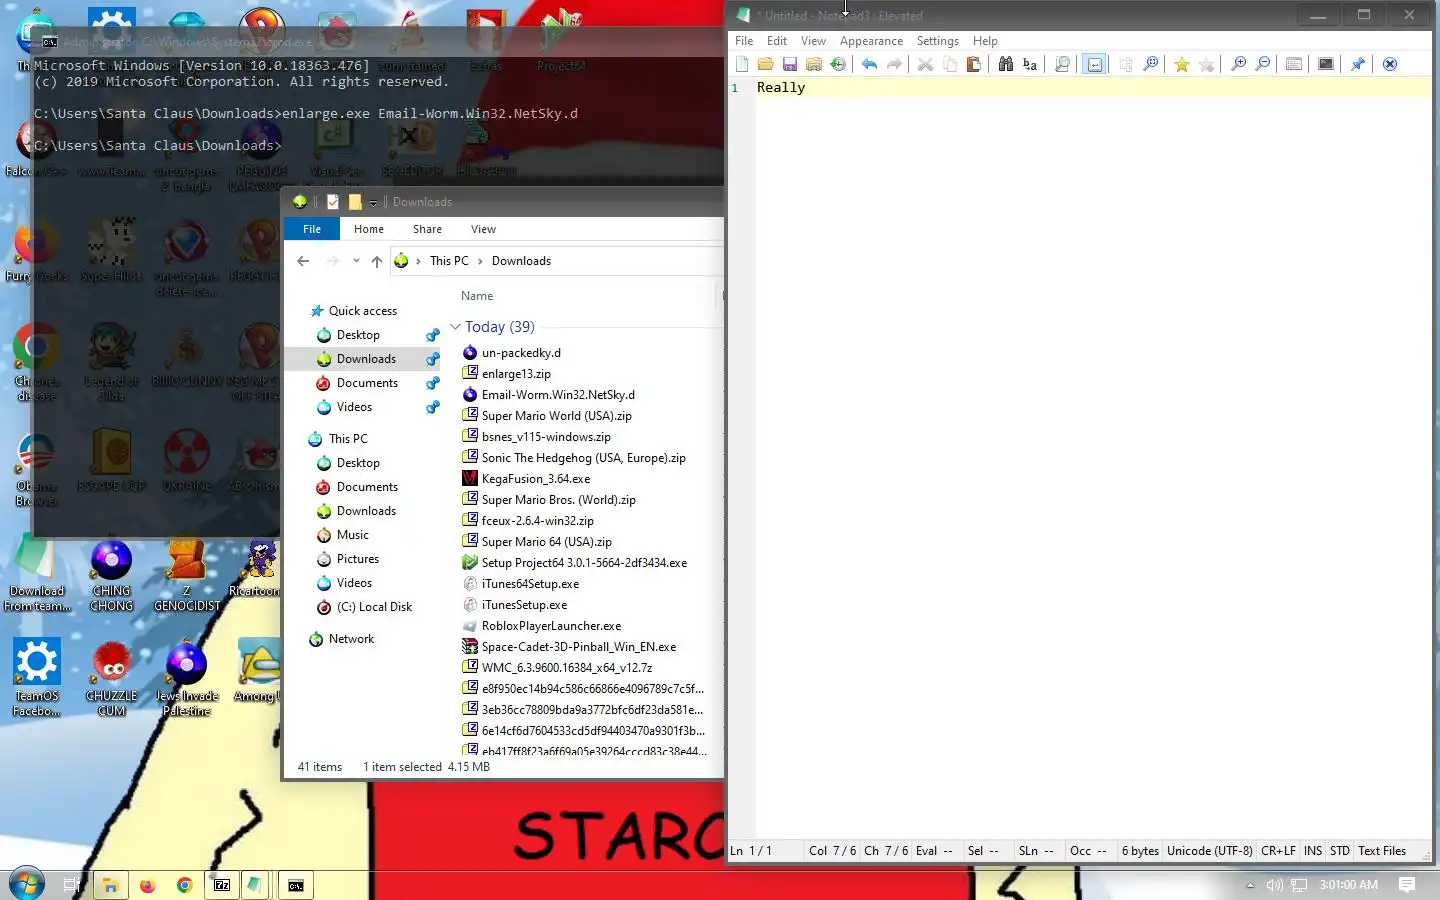The height and width of the screenshot is (900, 1440).
Task: Exit Notepad3 via the blue circle X toolbar icon
Action: (x=1389, y=64)
